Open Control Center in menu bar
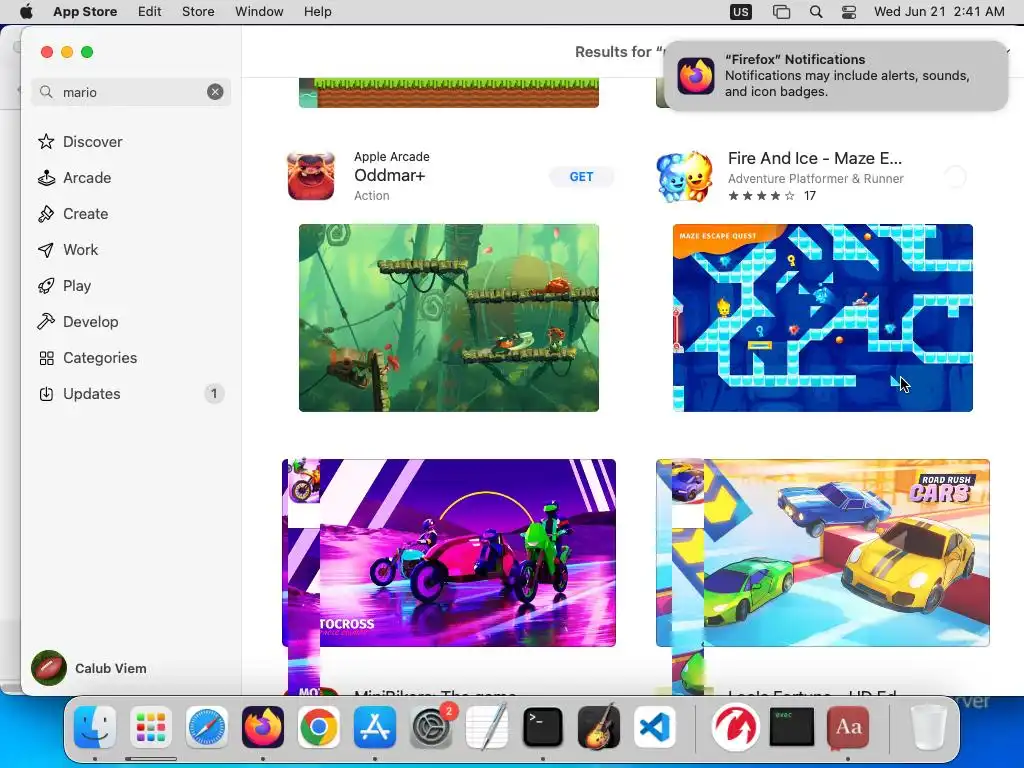 [849, 12]
